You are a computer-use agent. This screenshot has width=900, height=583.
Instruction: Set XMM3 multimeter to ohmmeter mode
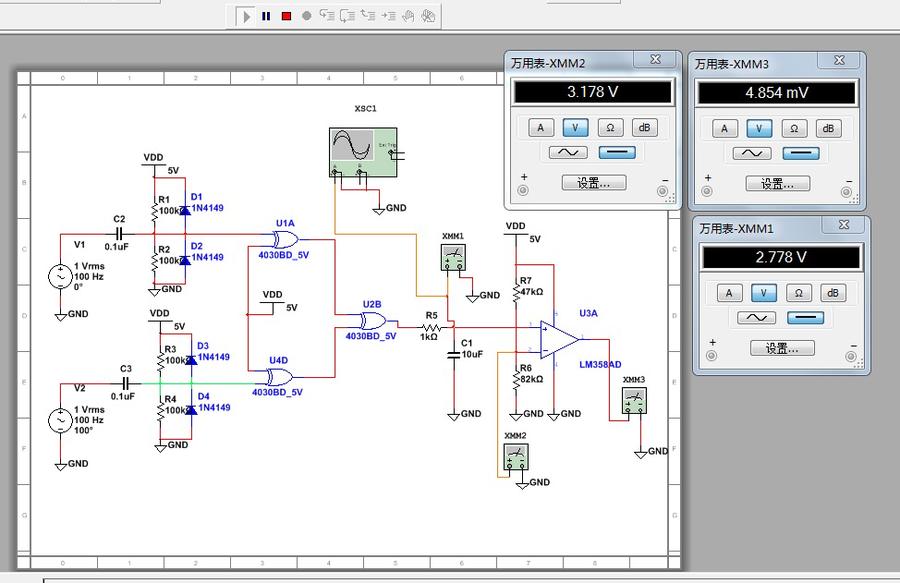pos(794,128)
